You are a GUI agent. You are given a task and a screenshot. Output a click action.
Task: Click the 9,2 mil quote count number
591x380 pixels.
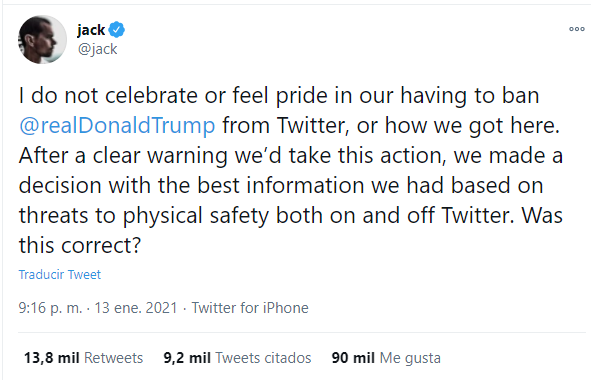187,357
